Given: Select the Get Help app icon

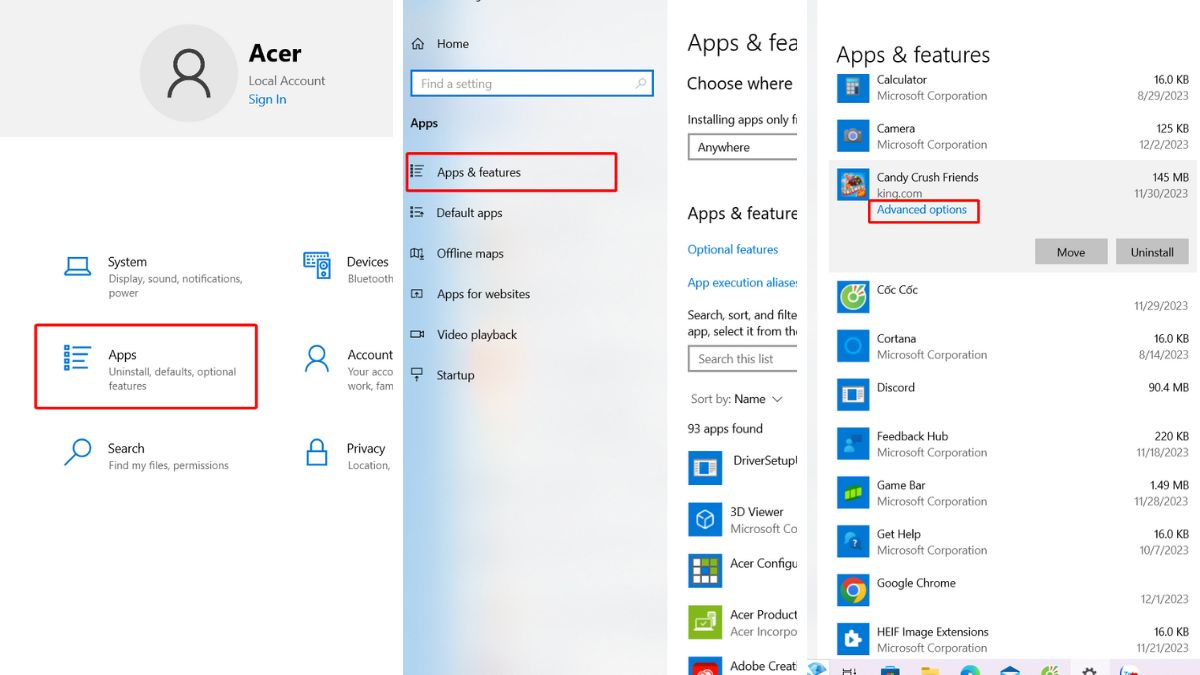Looking at the screenshot, I should point(853,541).
